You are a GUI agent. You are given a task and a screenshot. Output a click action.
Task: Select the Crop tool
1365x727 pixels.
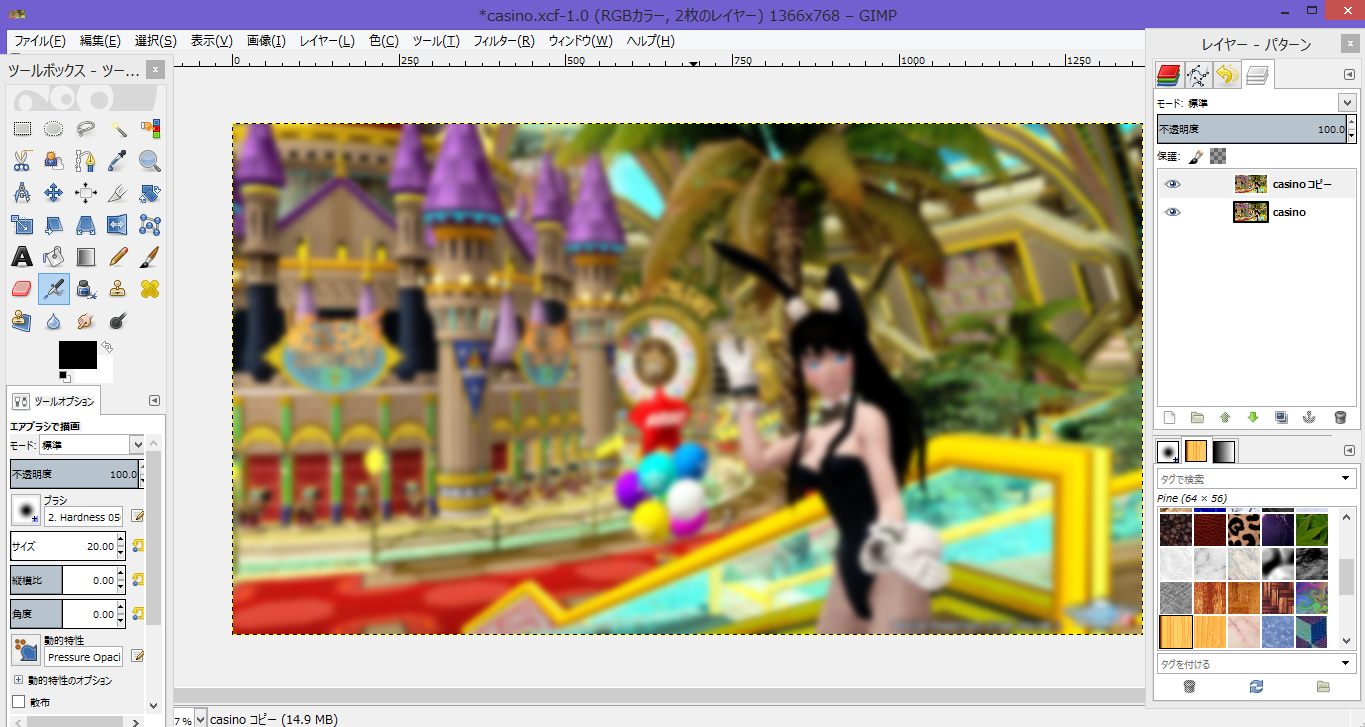click(x=118, y=192)
